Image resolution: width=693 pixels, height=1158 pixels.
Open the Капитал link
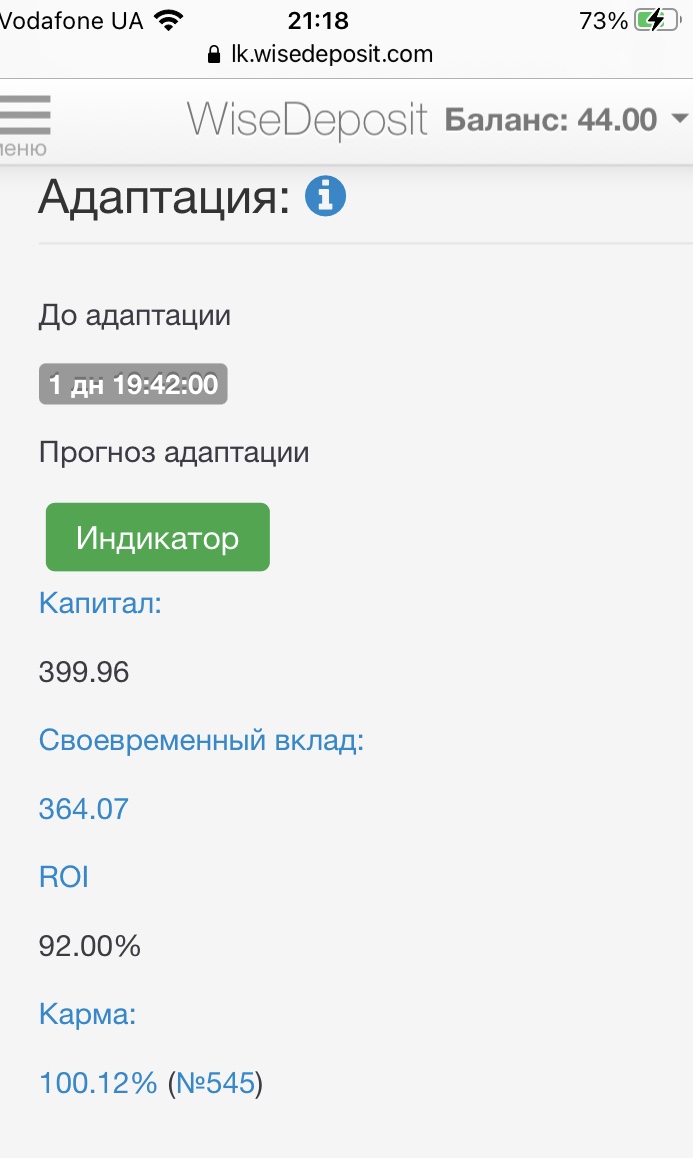tap(100, 603)
